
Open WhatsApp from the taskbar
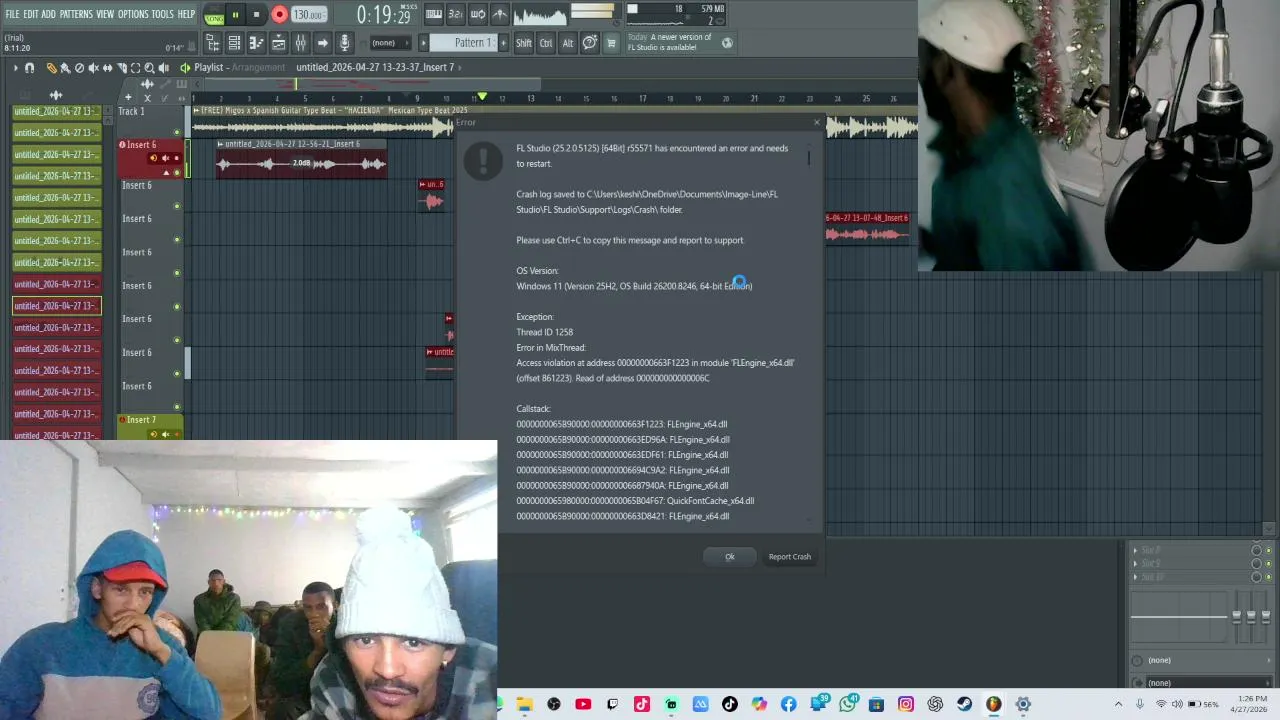point(848,705)
